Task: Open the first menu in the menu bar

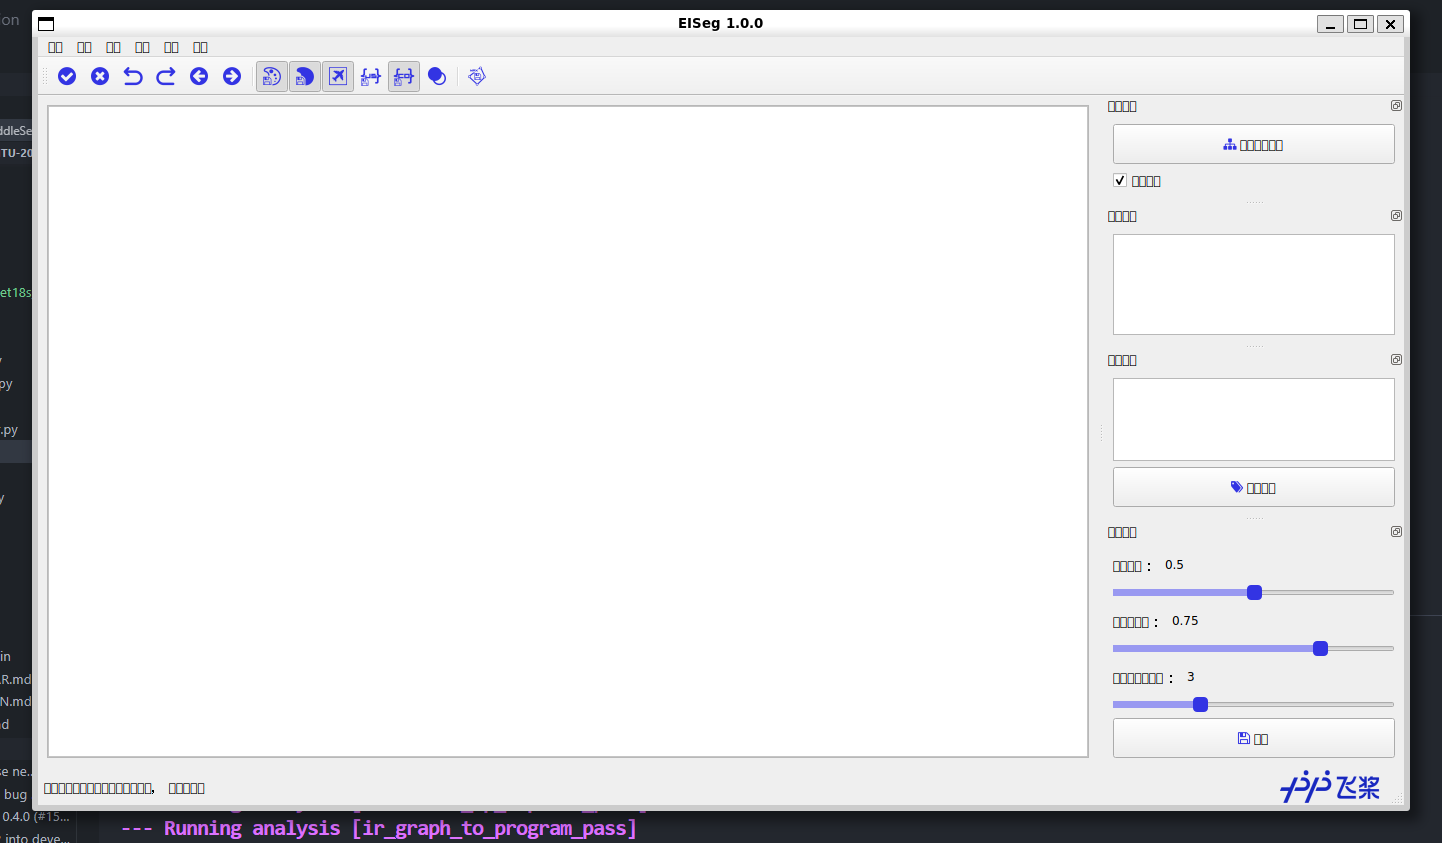Action: point(55,47)
